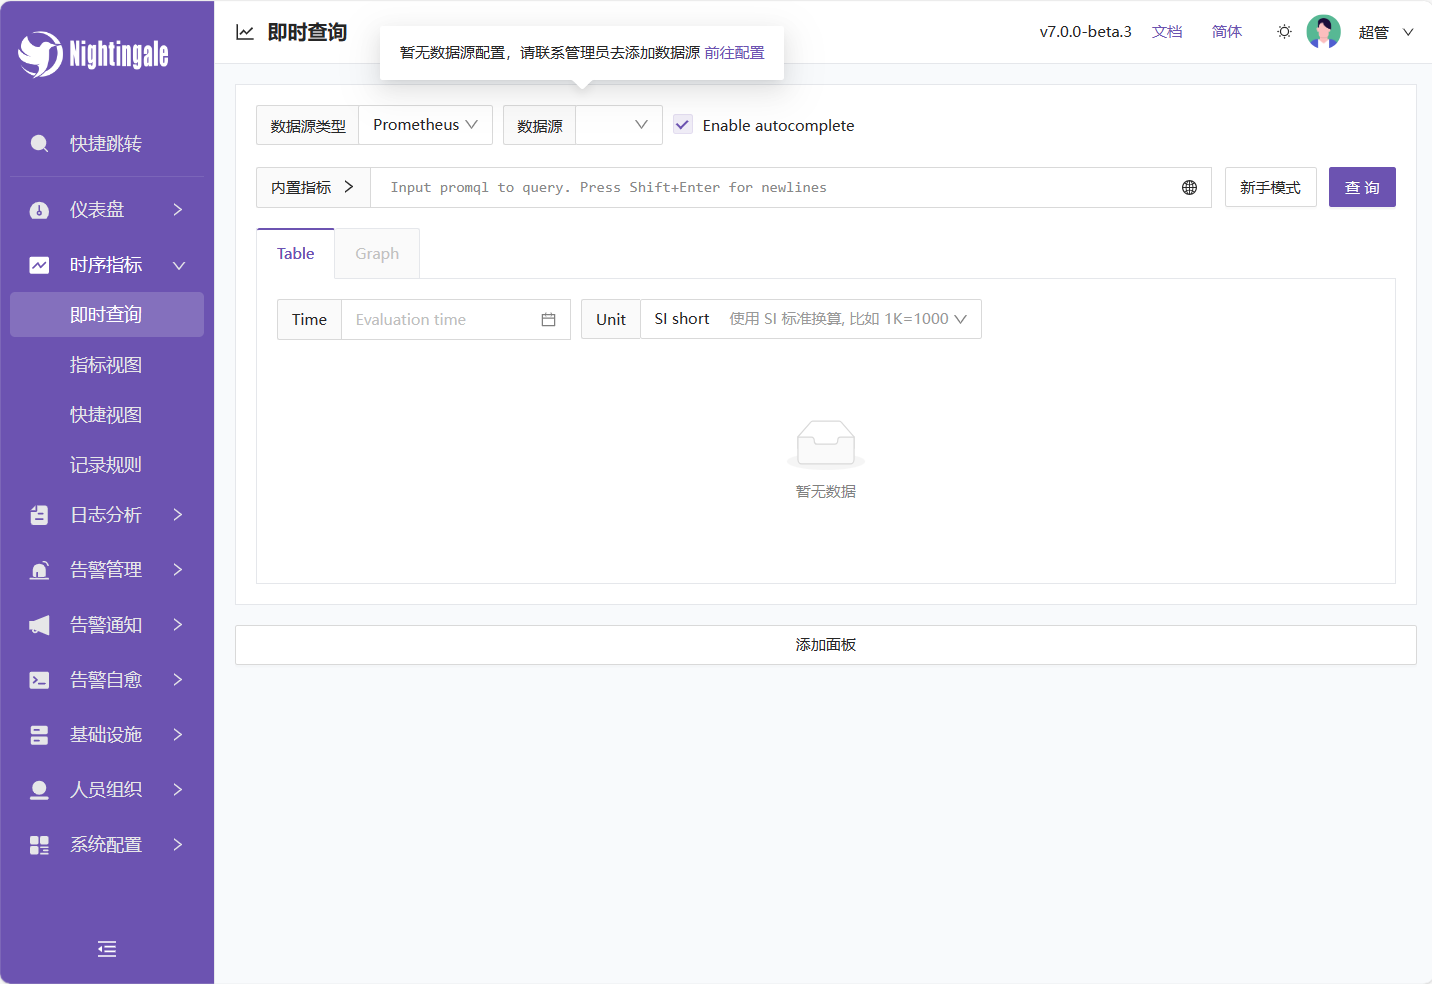The width and height of the screenshot is (1432, 984).
Task: Open the empty 数据源 dropdown
Action: pyautogui.click(x=618, y=125)
